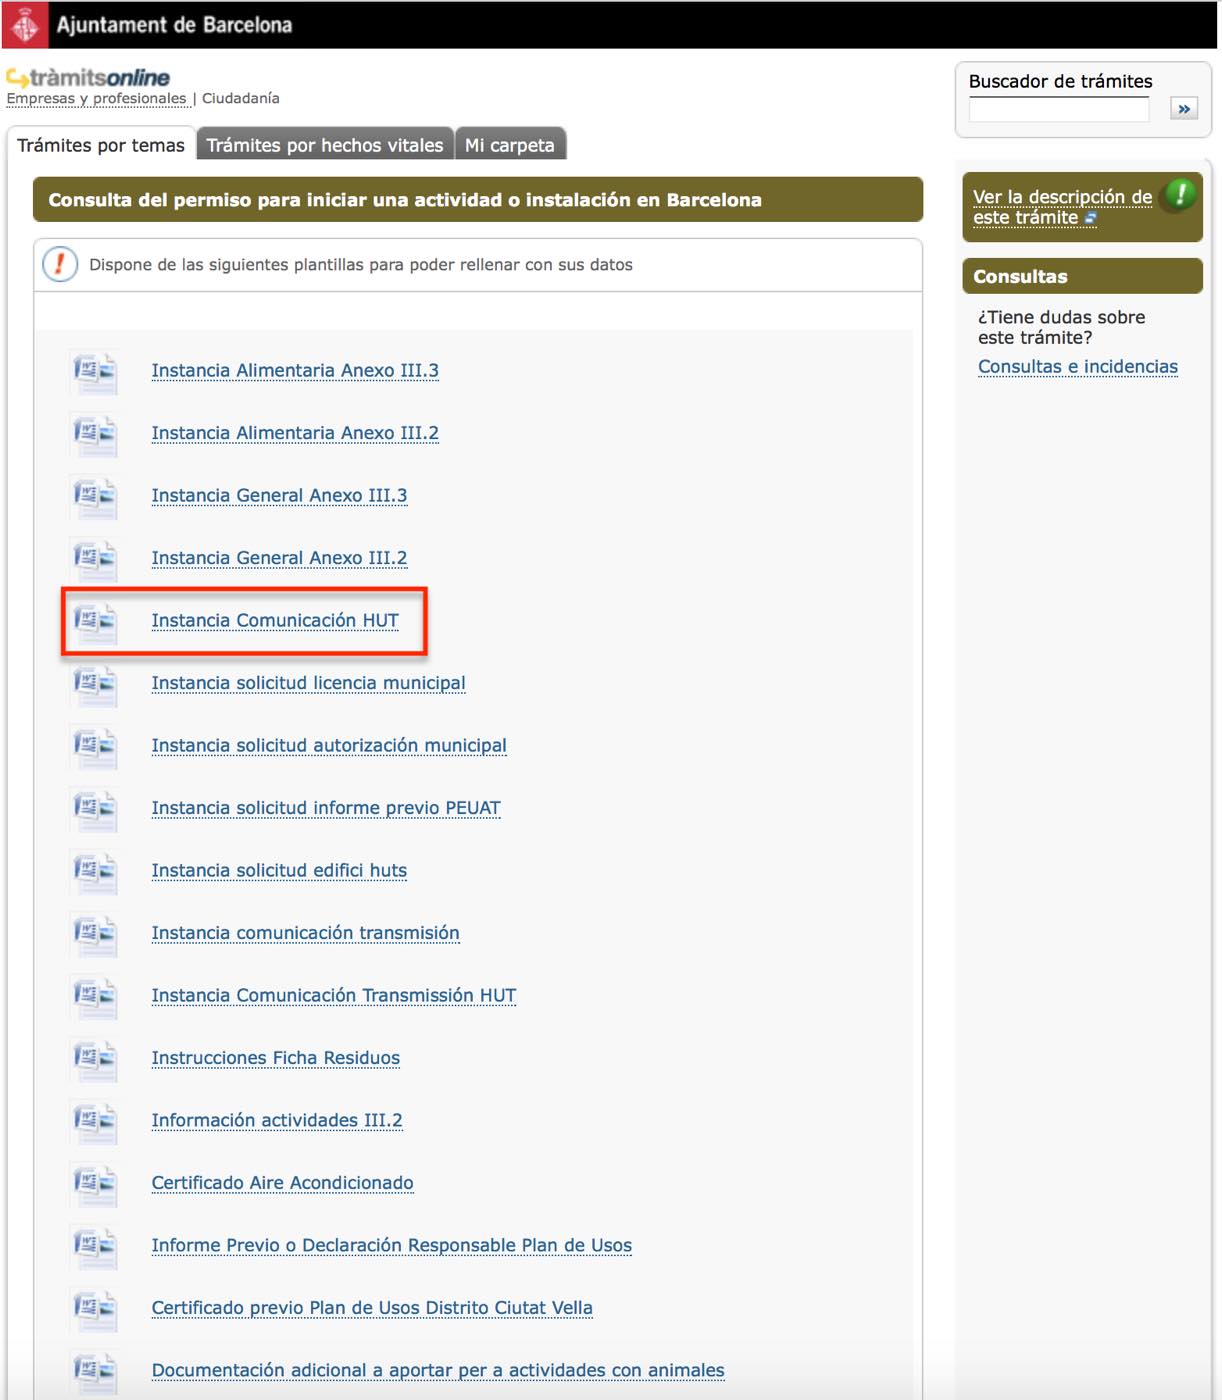Screen dimensions: 1222x1400
Task: Open Ver la descripción de este trámite
Action: [x=1062, y=207]
